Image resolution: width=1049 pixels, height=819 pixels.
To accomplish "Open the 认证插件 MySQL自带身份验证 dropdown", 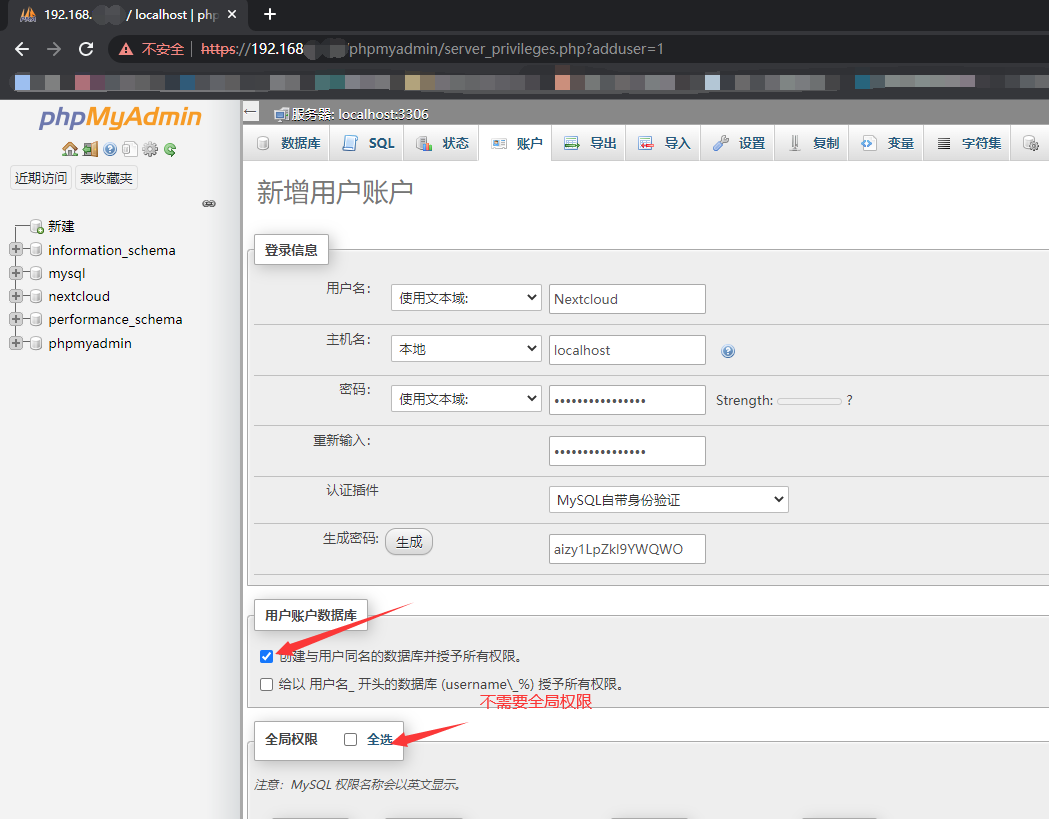I will [668, 500].
